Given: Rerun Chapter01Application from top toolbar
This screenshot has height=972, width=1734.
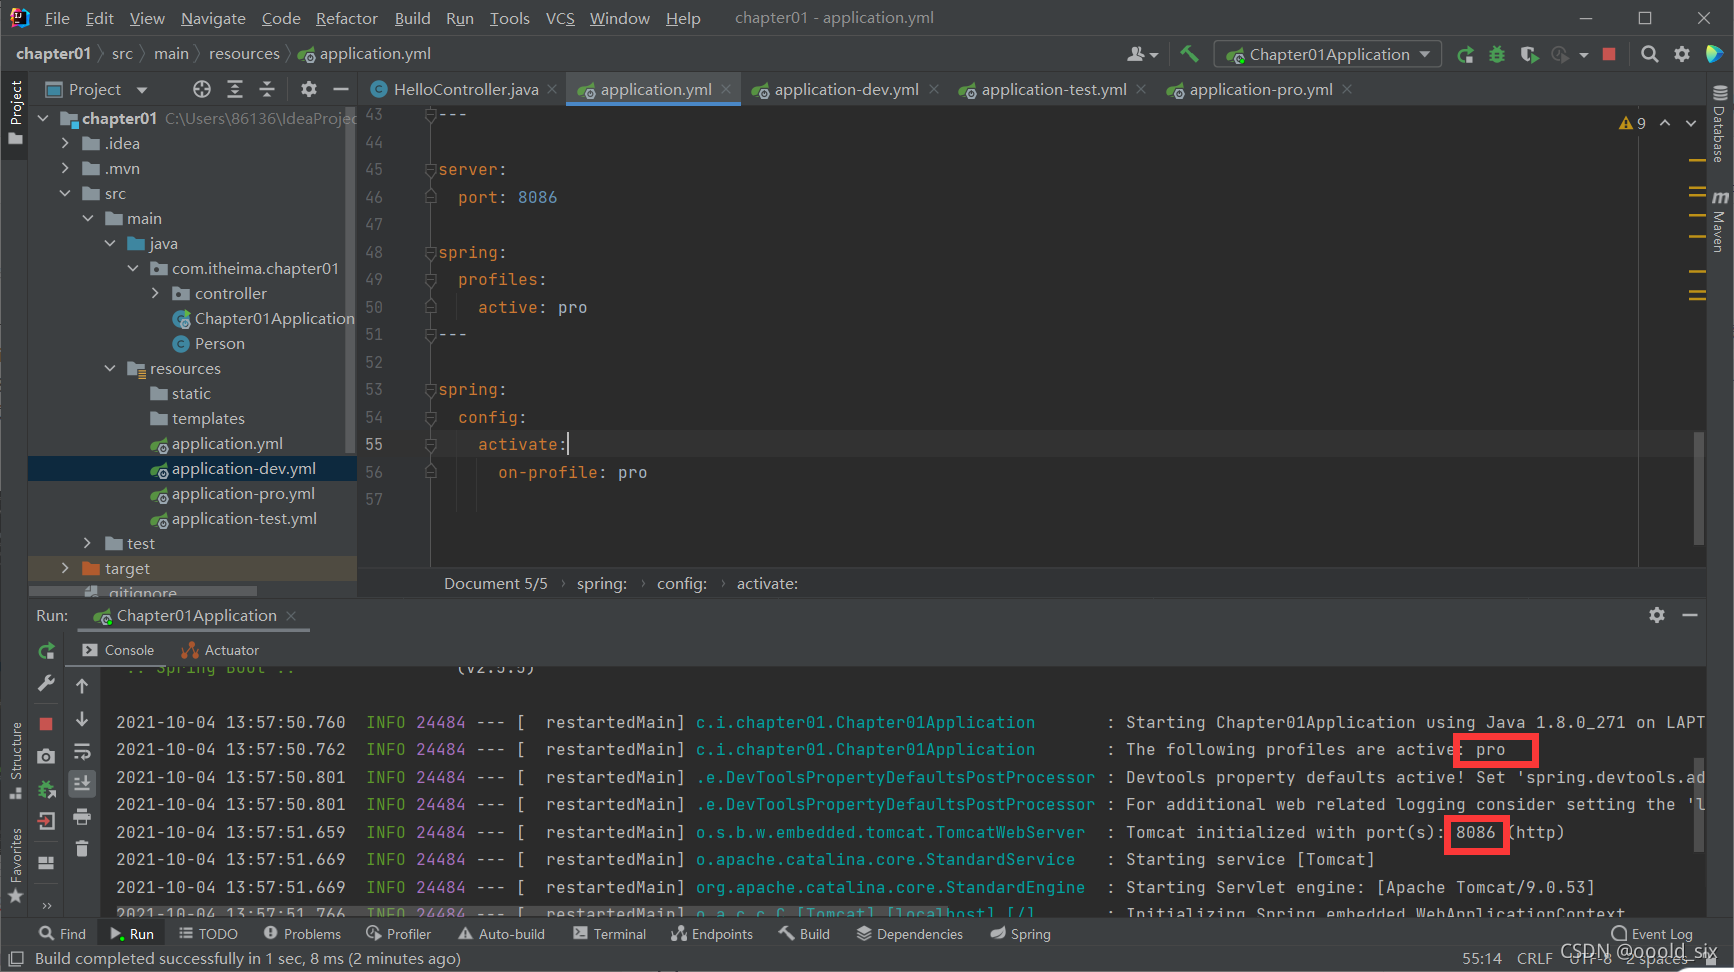Looking at the screenshot, I should 1465,54.
